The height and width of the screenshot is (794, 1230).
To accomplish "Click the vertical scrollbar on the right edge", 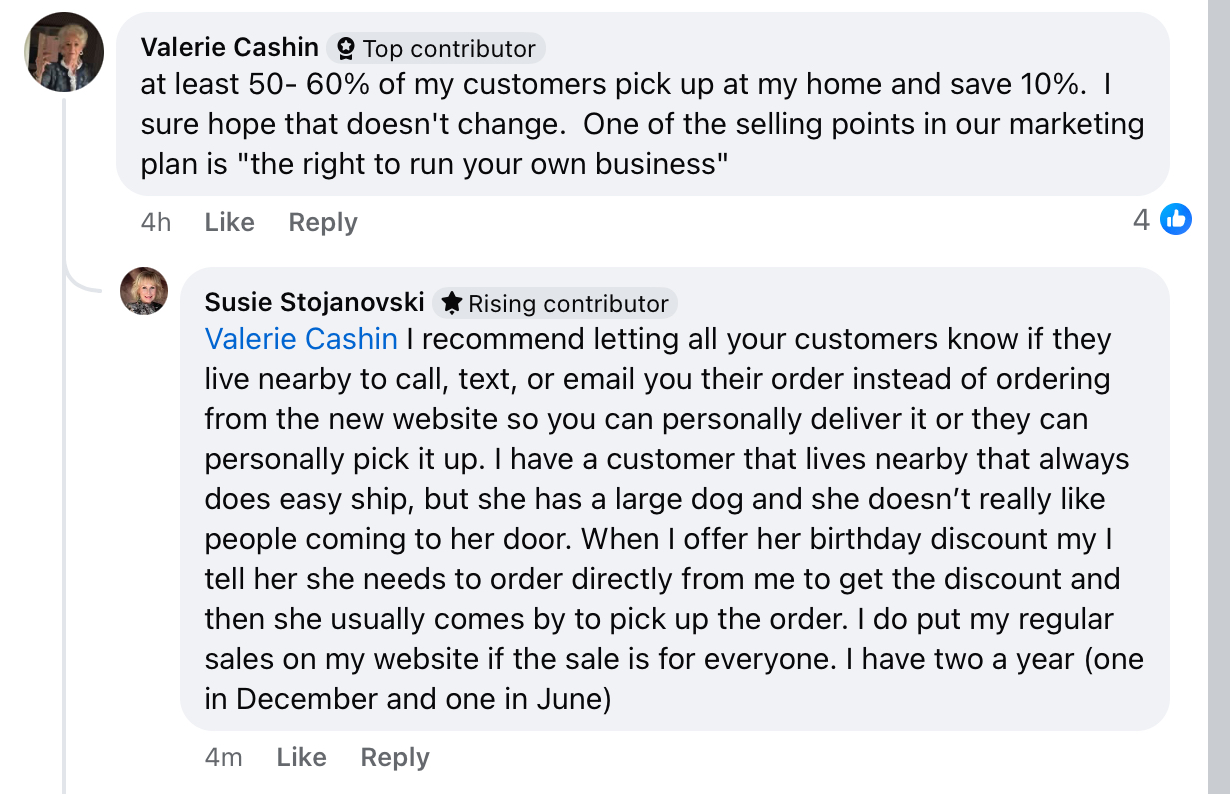I will [x=1219, y=397].
